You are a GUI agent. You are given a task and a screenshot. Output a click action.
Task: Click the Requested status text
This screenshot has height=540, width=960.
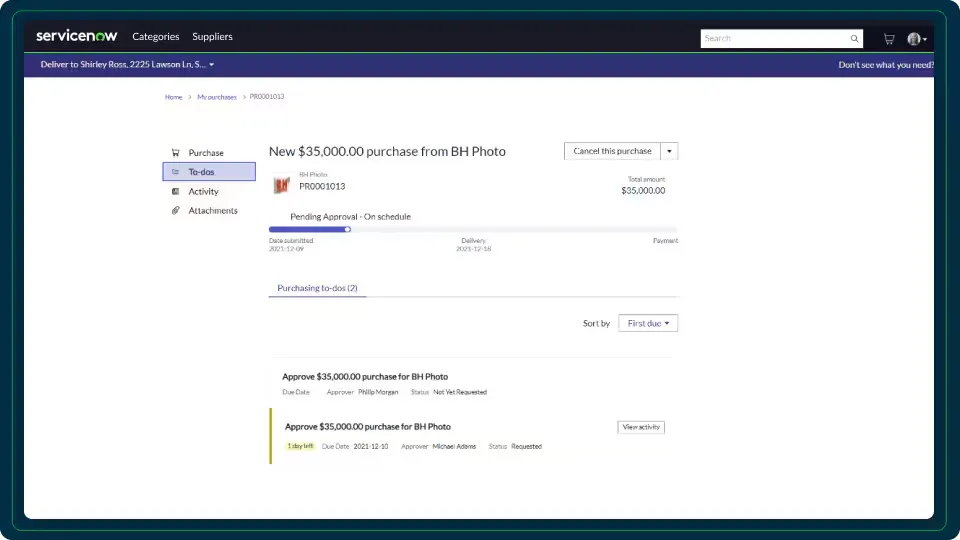pyautogui.click(x=527, y=446)
